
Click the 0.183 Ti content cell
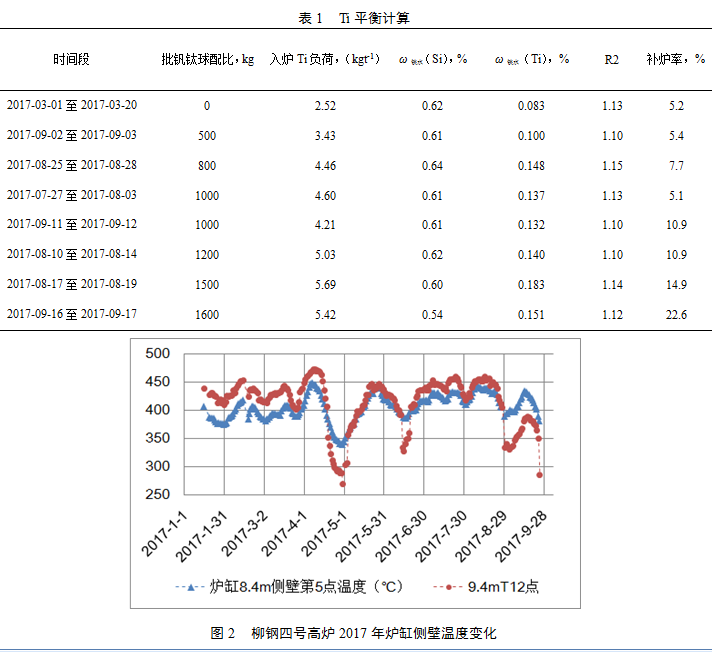point(532,285)
